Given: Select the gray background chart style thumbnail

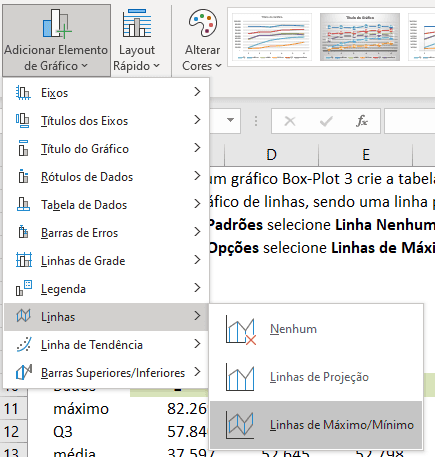Looking at the screenshot, I should click(x=360, y=37).
